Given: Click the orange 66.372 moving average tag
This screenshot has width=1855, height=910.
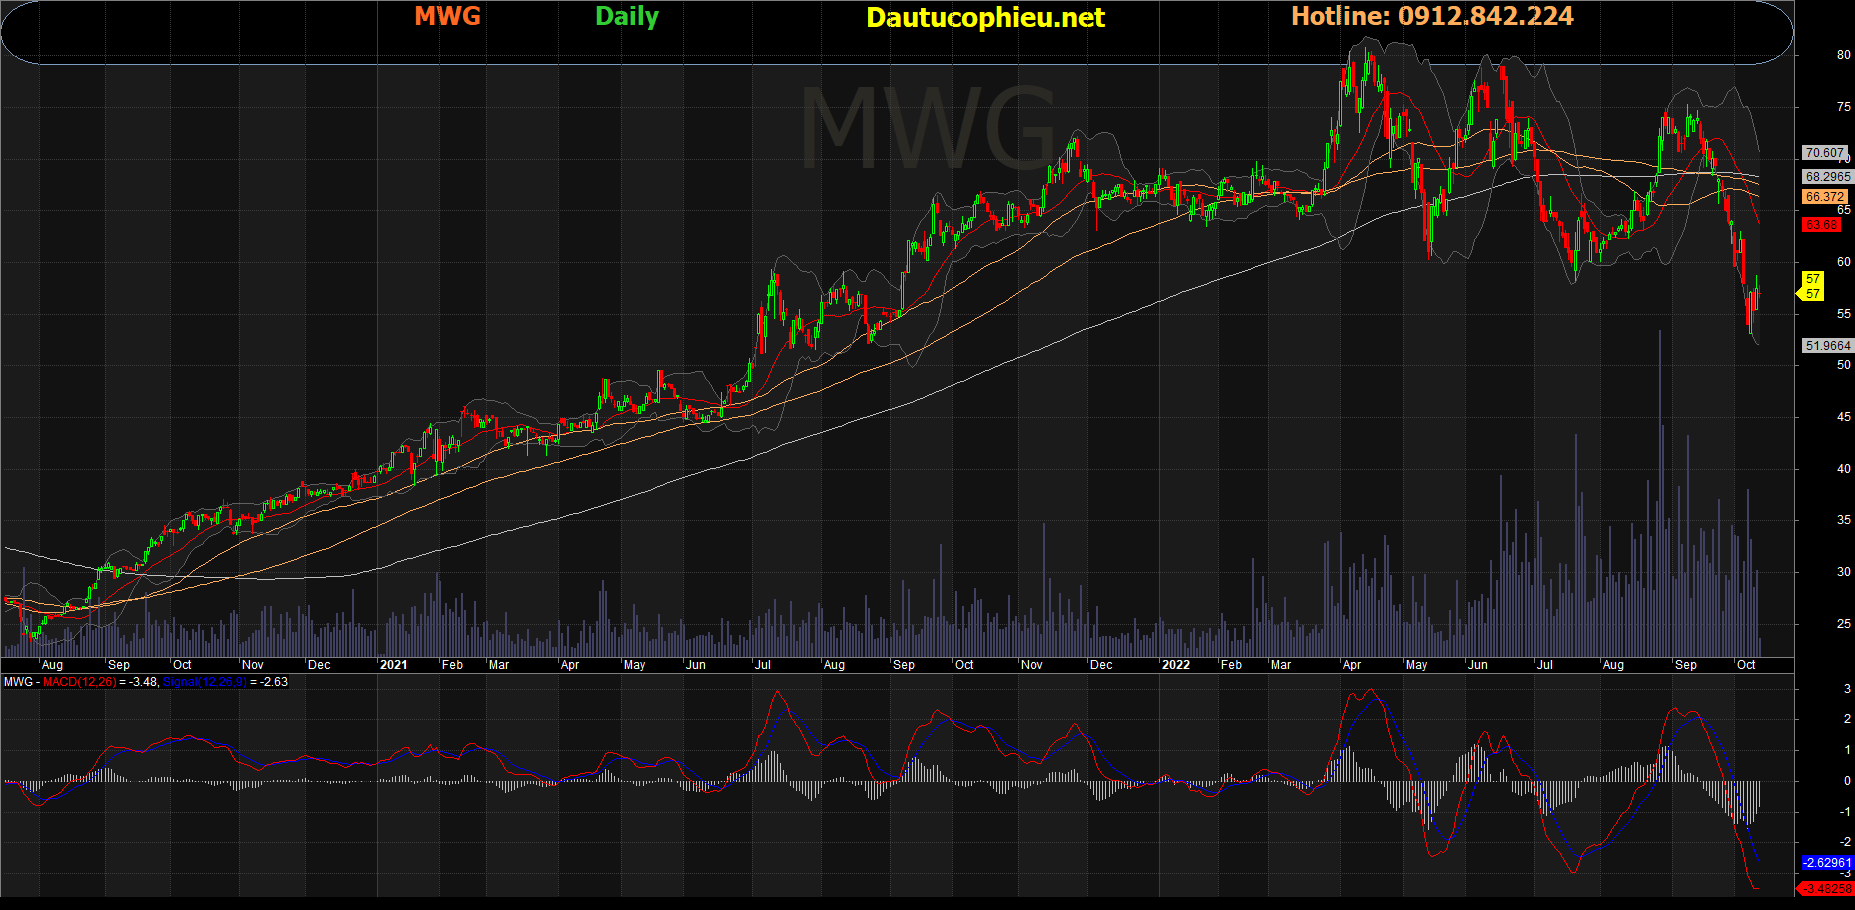Looking at the screenshot, I should [x=1825, y=198].
